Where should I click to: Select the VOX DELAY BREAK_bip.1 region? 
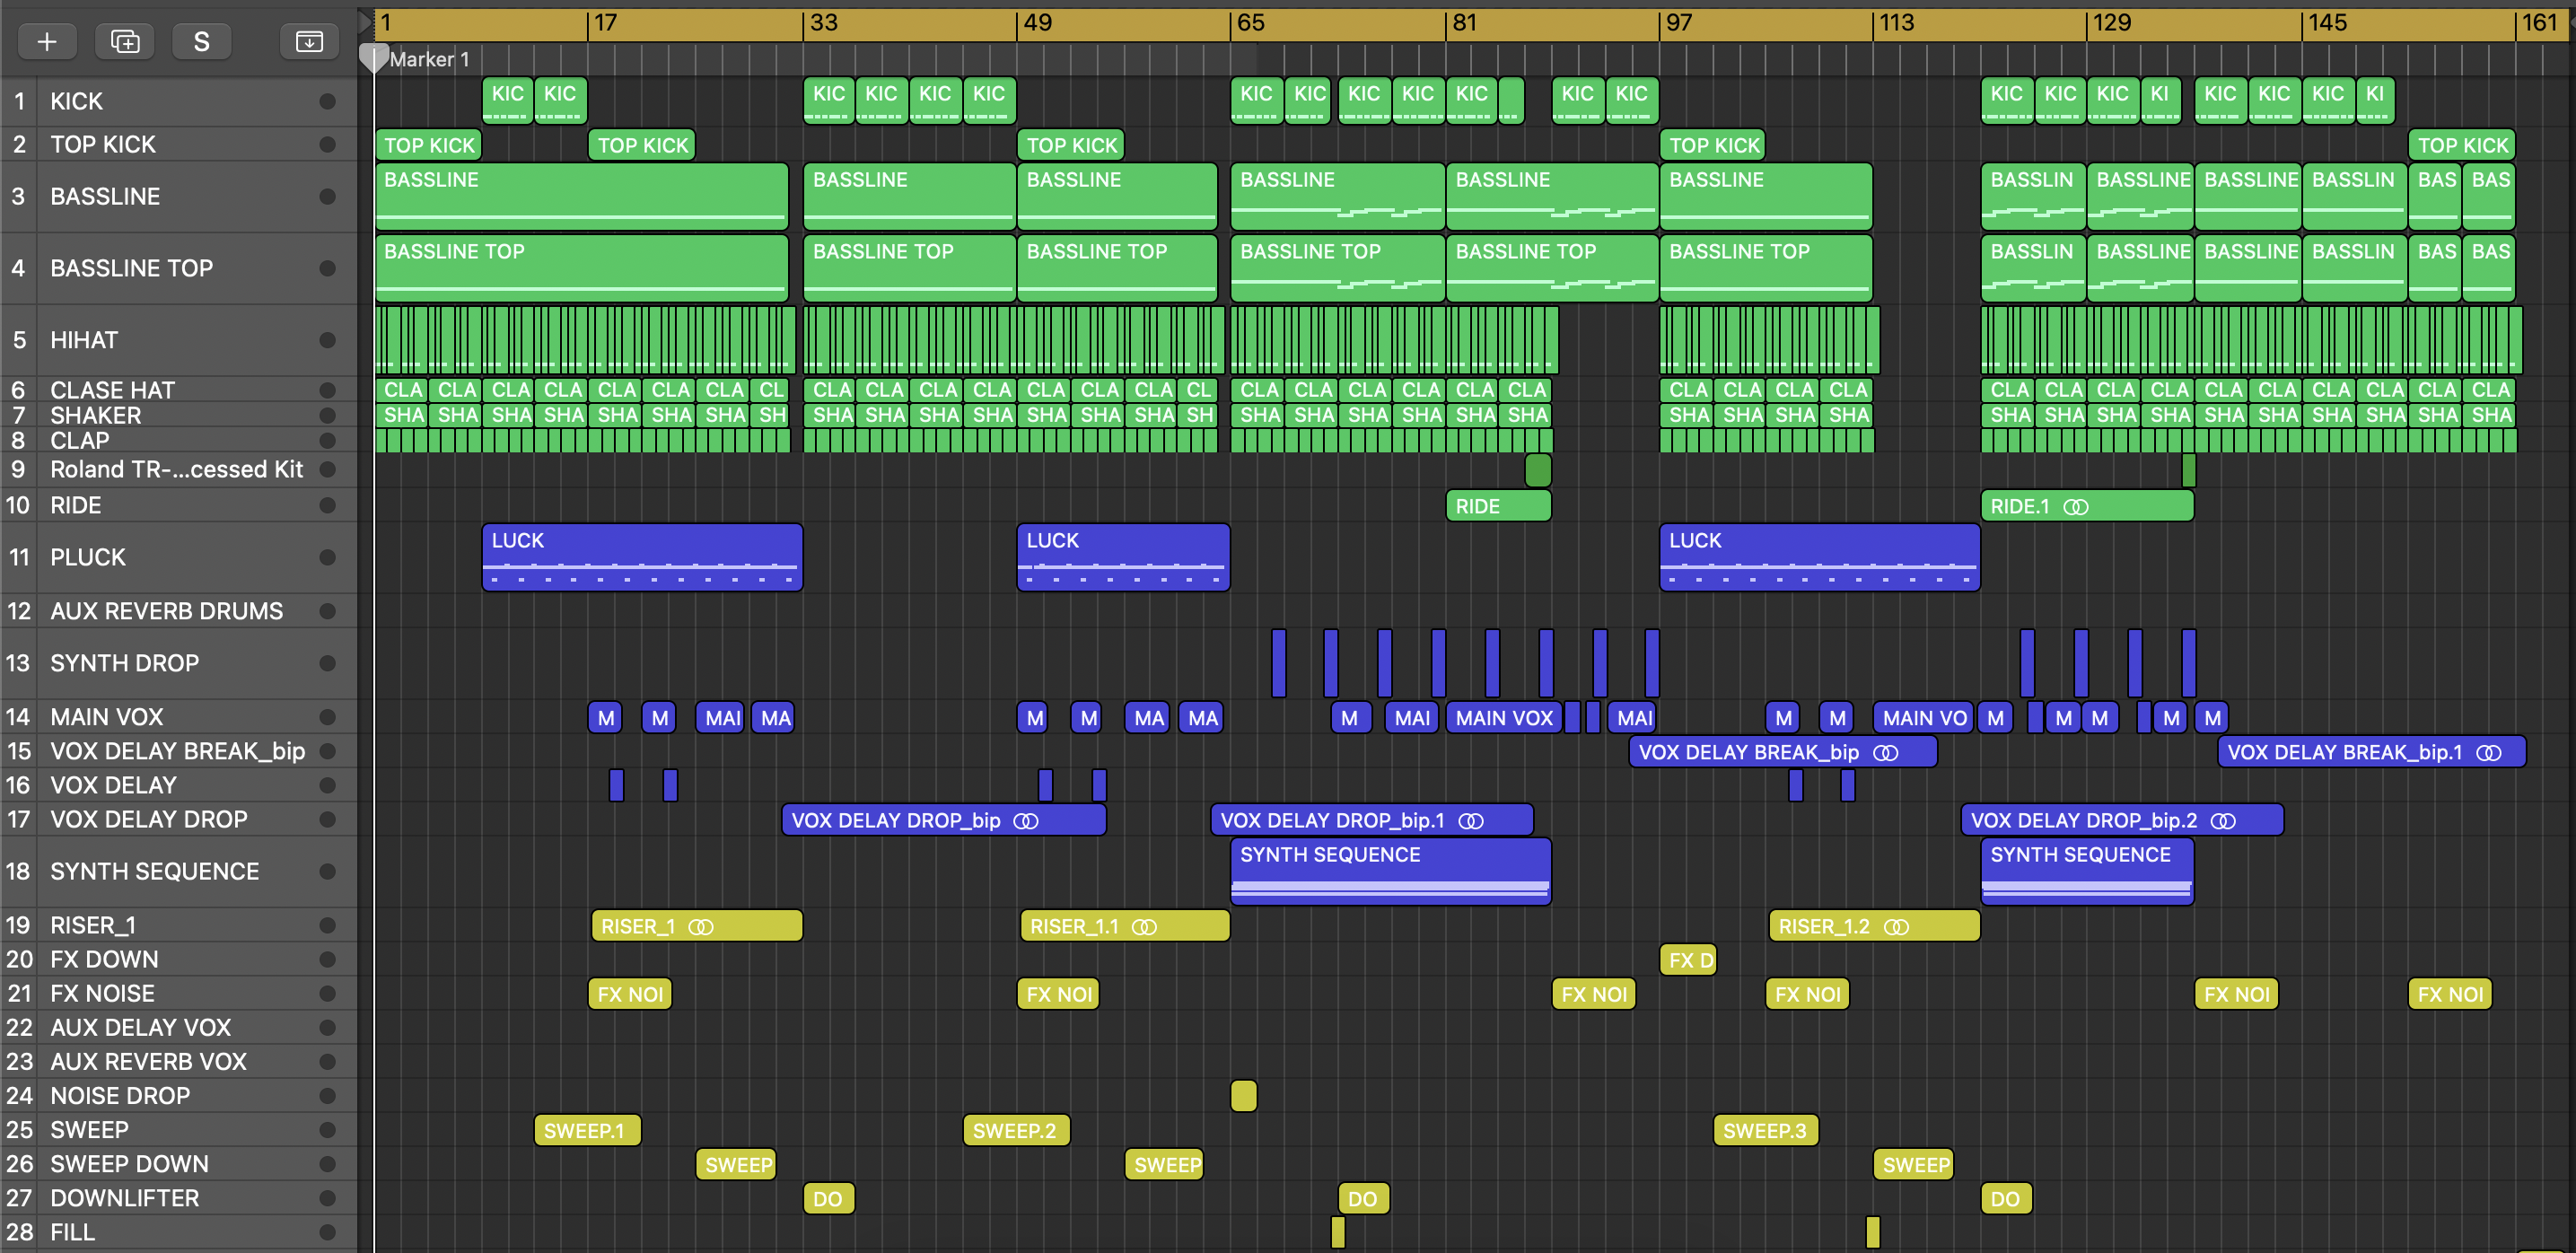[2371, 752]
